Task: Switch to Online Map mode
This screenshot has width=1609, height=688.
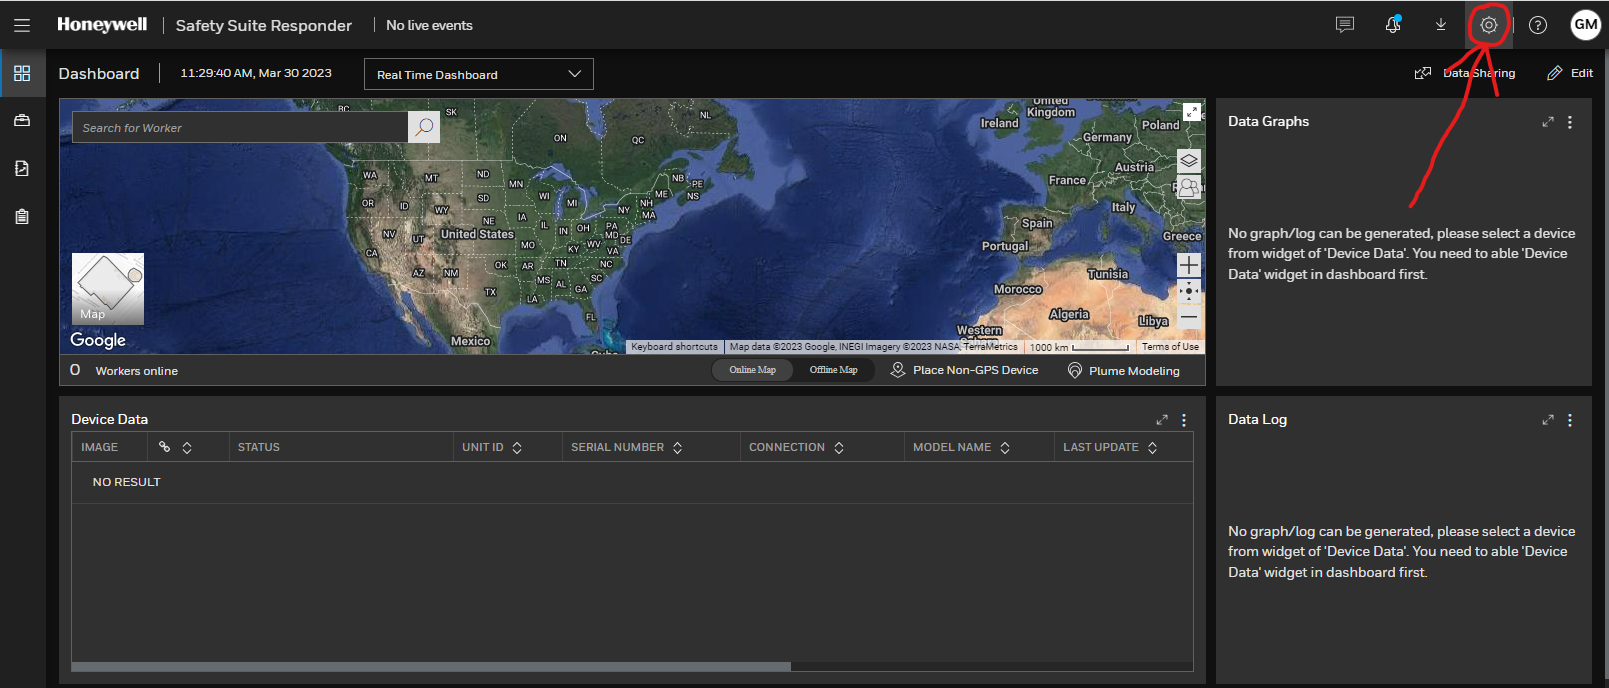Action: (x=752, y=370)
